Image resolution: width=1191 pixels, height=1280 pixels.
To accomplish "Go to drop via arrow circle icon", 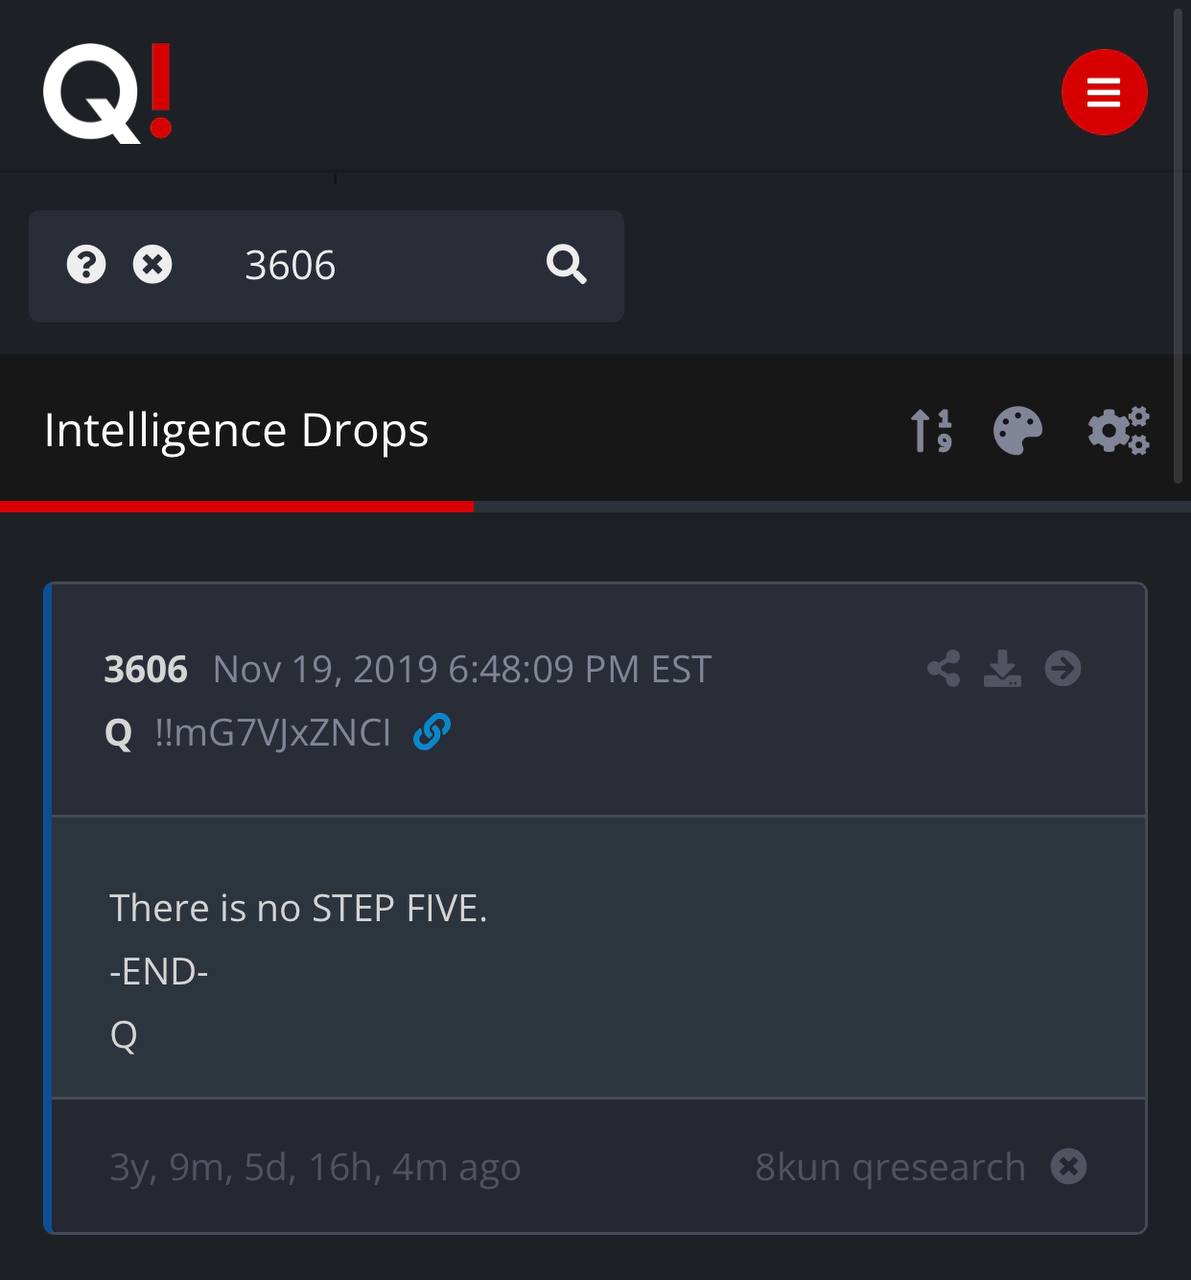I will pos(1063,668).
